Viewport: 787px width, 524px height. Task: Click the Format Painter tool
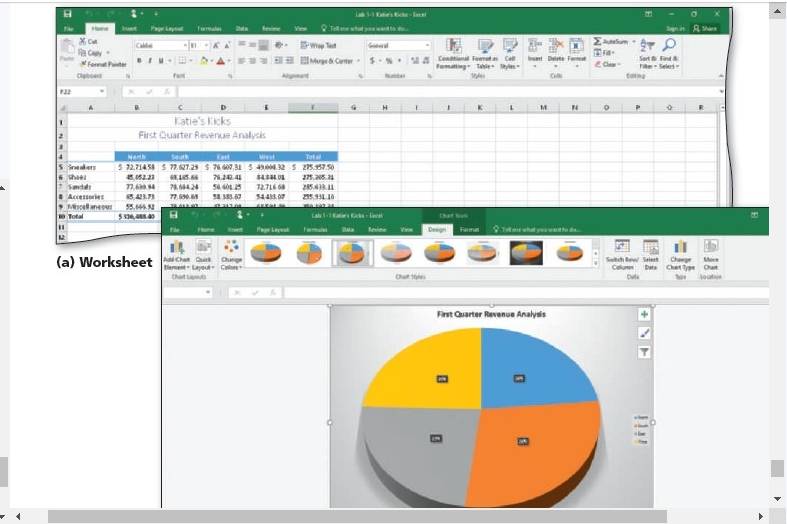(x=103, y=64)
